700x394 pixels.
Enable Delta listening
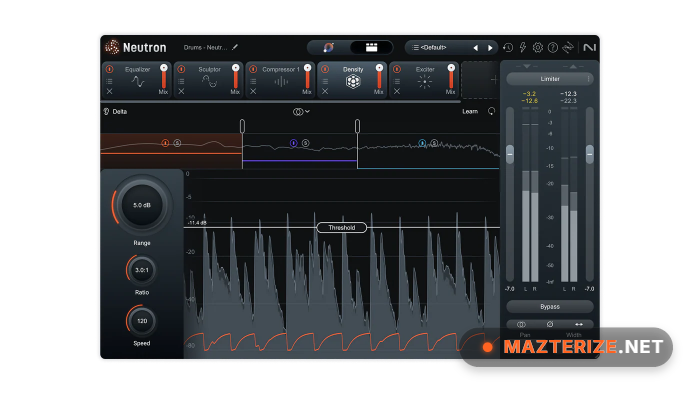coord(116,112)
